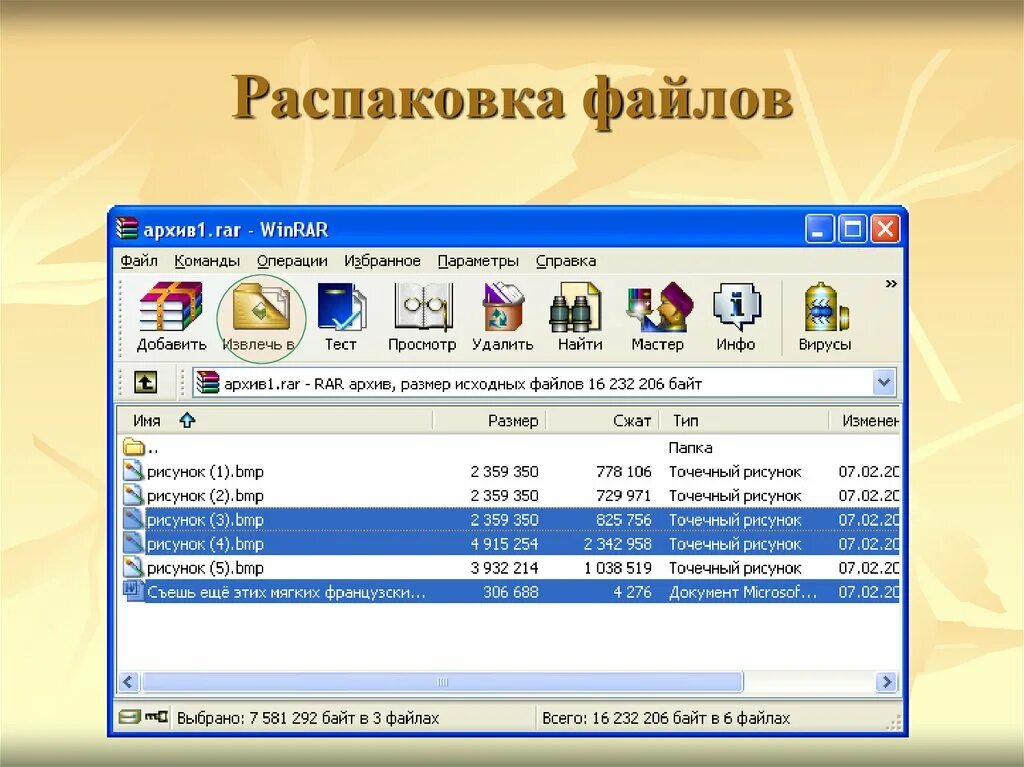Open the Справка menu
The height and width of the screenshot is (767, 1024).
click(x=566, y=261)
